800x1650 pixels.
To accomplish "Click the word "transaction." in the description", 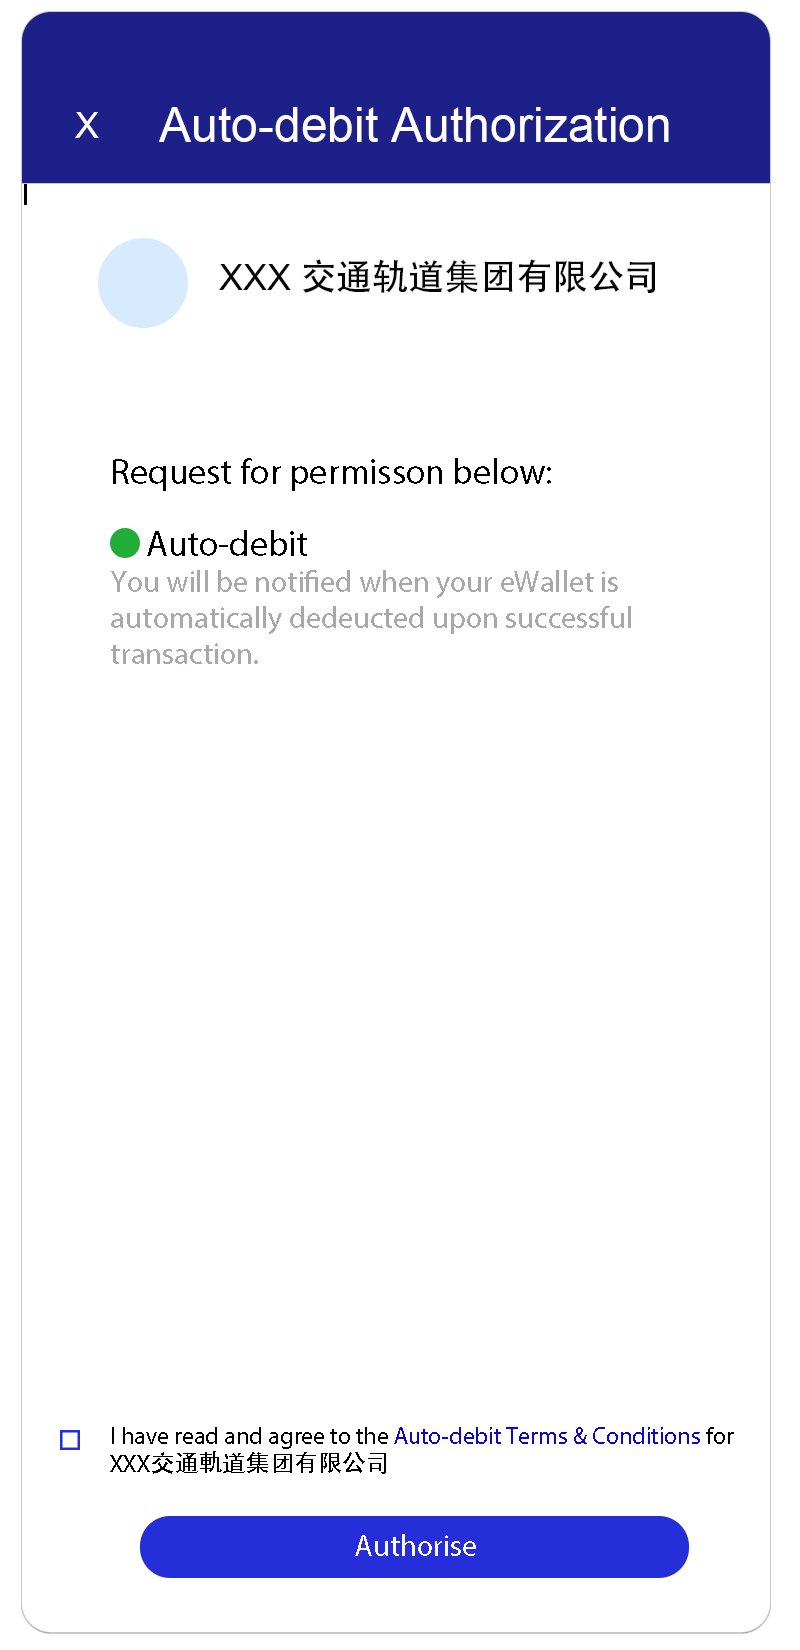I will 184,654.
